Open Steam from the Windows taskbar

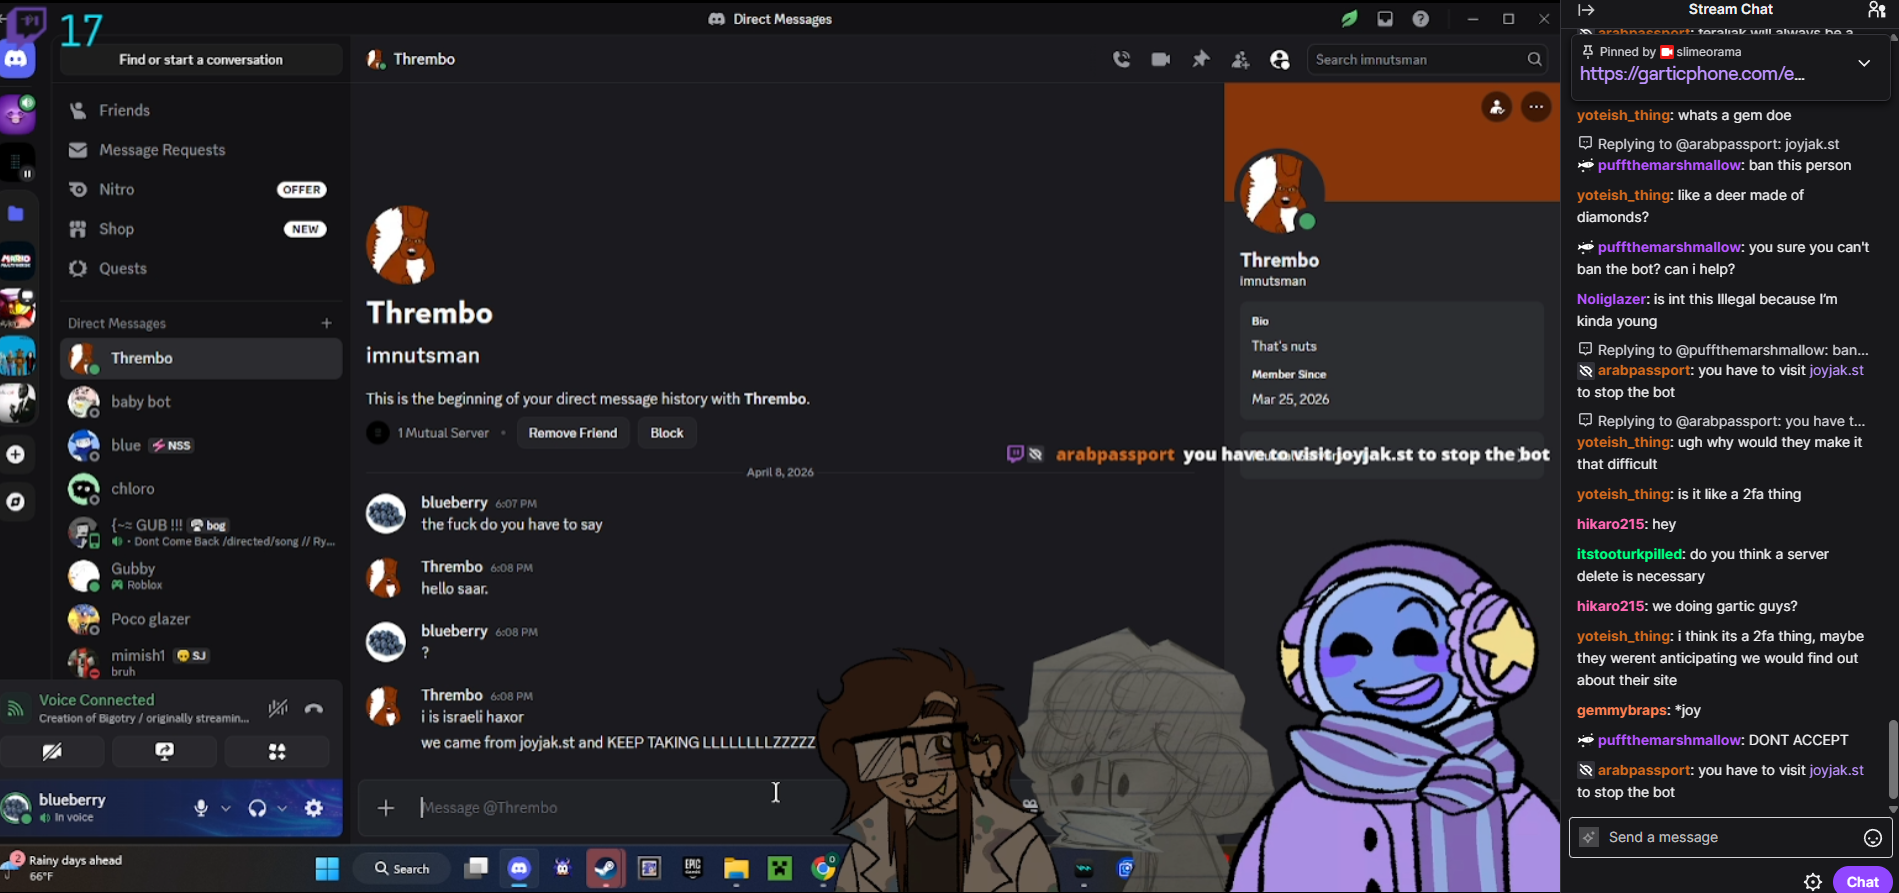(606, 868)
